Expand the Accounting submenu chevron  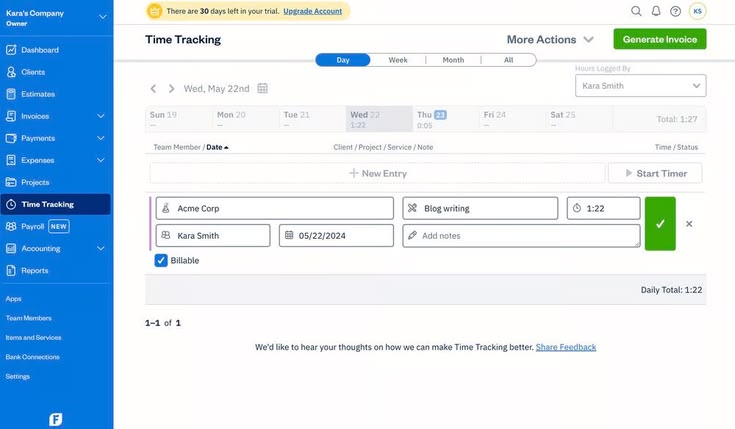click(x=101, y=248)
